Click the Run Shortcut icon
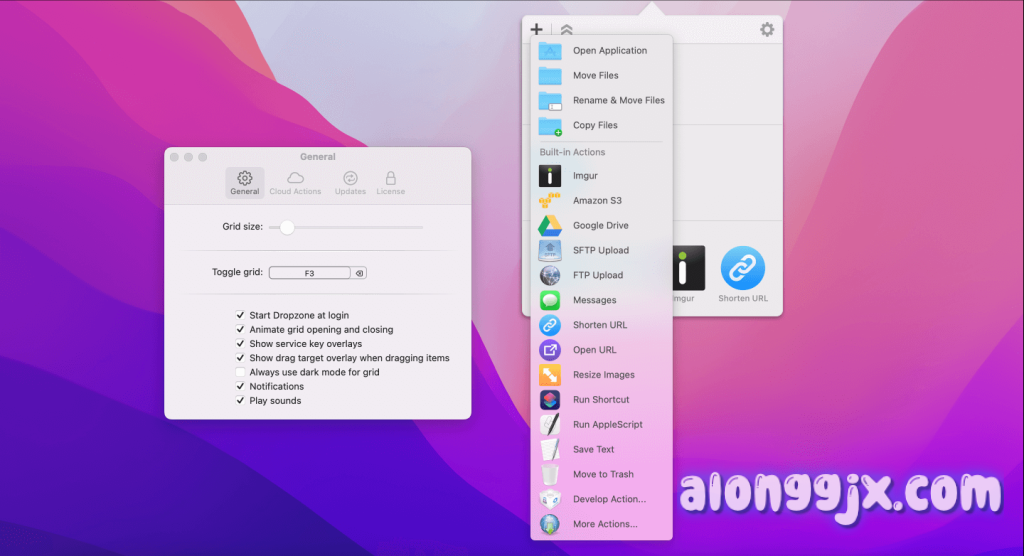This screenshot has height=556, width=1024. (x=550, y=400)
